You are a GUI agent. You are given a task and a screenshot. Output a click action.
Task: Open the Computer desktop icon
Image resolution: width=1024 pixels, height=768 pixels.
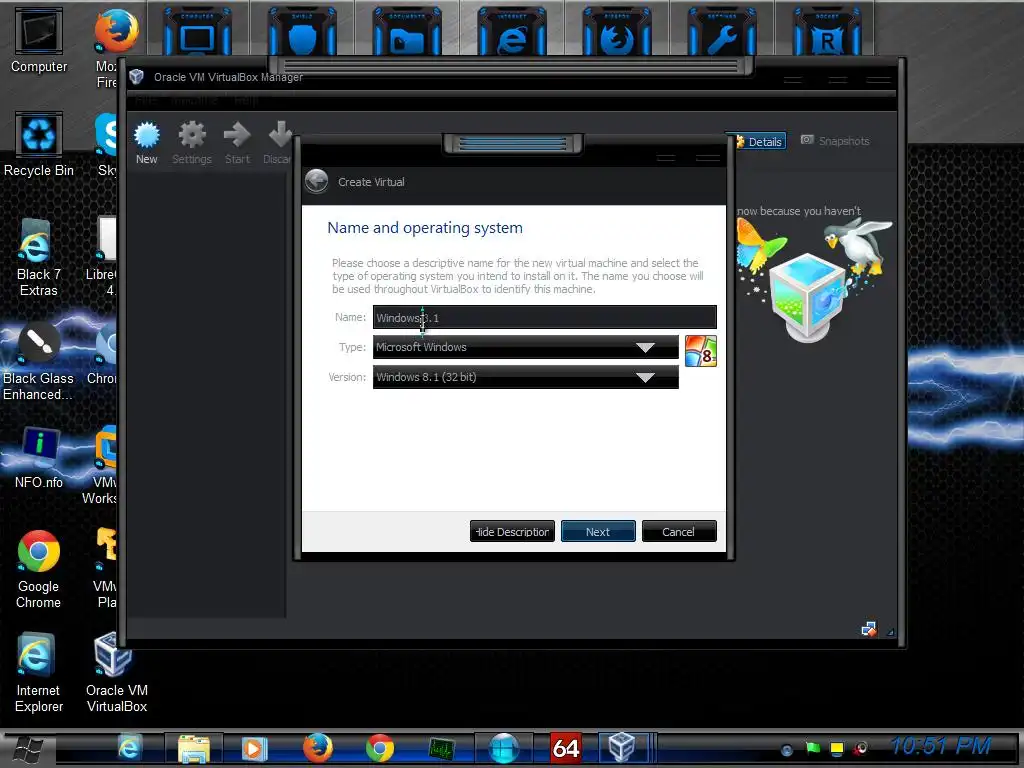39,40
